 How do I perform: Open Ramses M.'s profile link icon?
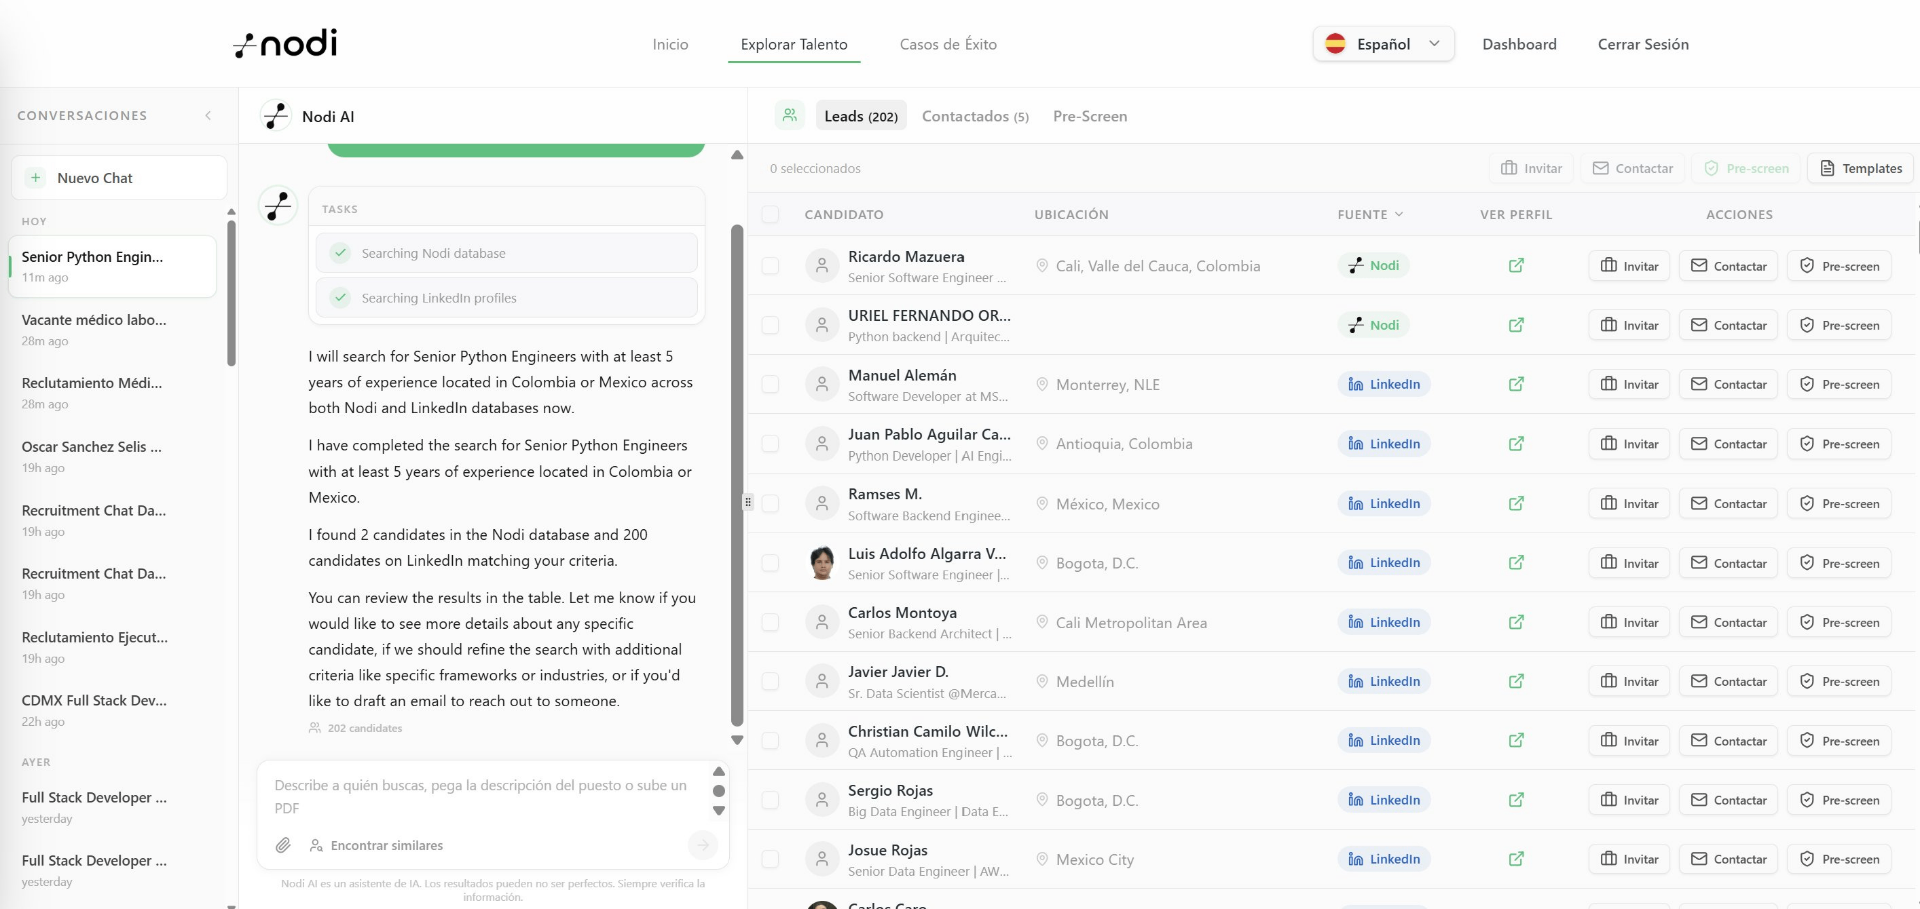point(1516,504)
